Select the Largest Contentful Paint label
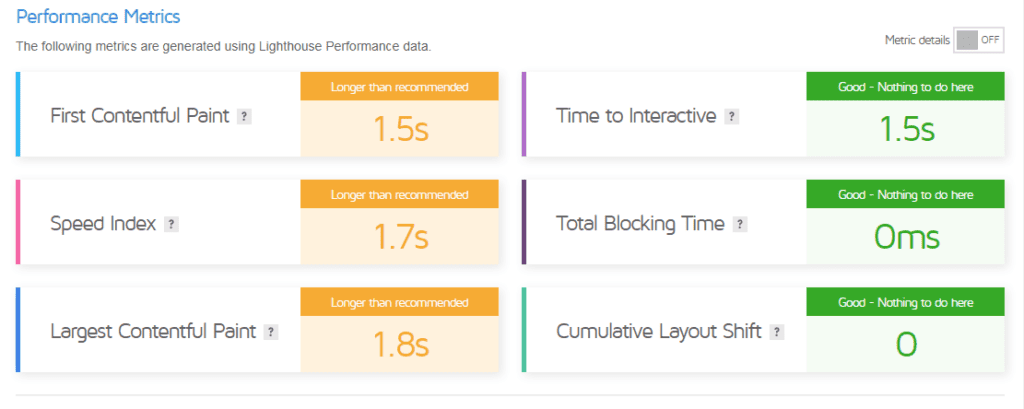This screenshot has width=1024, height=409. click(x=153, y=331)
